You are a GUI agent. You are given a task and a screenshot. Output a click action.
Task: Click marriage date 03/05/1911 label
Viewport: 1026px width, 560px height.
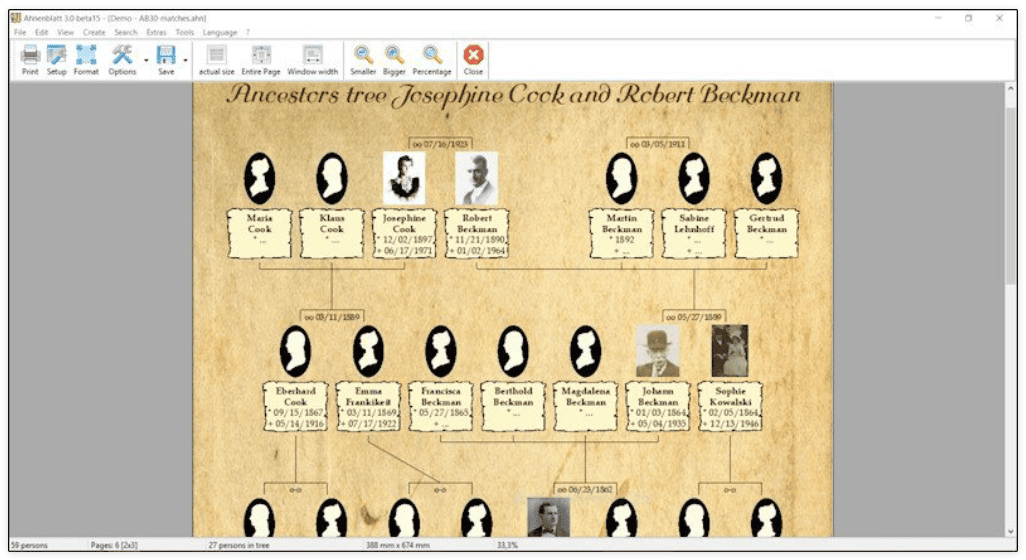pos(658,144)
